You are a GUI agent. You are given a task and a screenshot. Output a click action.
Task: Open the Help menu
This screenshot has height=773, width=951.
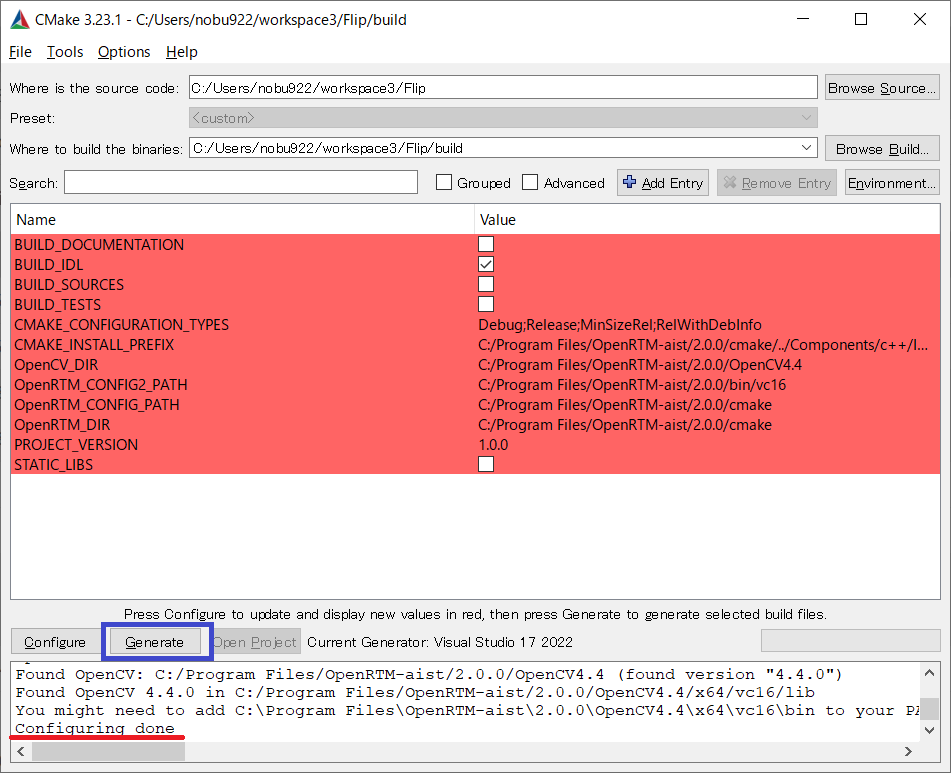pos(181,52)
